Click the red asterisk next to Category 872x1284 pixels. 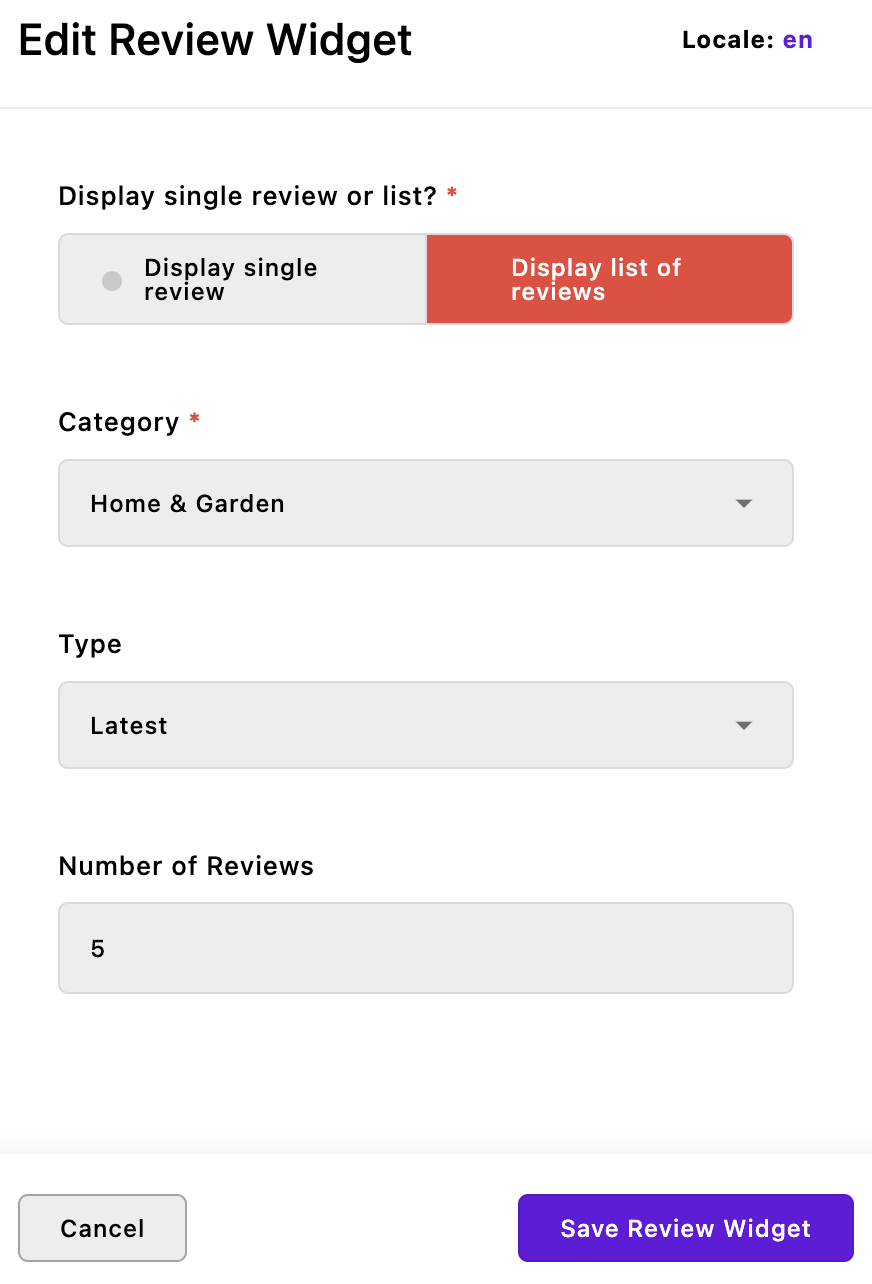tap(192, 419)
